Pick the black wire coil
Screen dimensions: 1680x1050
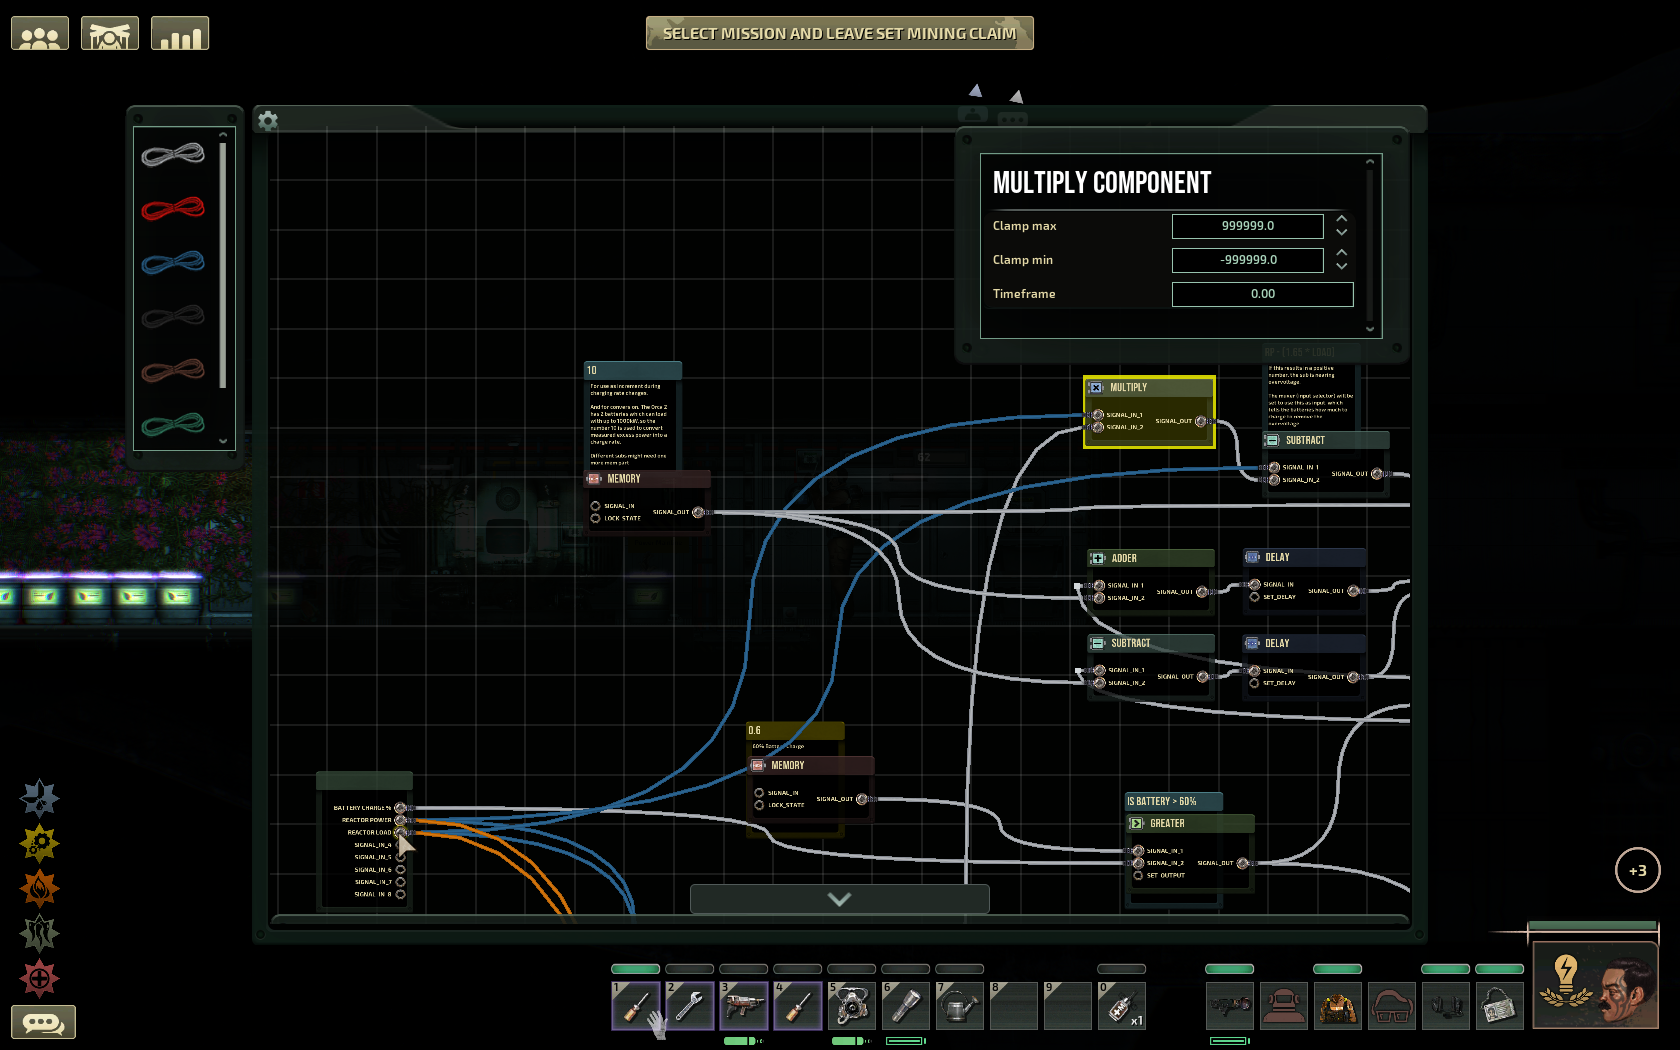pos(173,316)
